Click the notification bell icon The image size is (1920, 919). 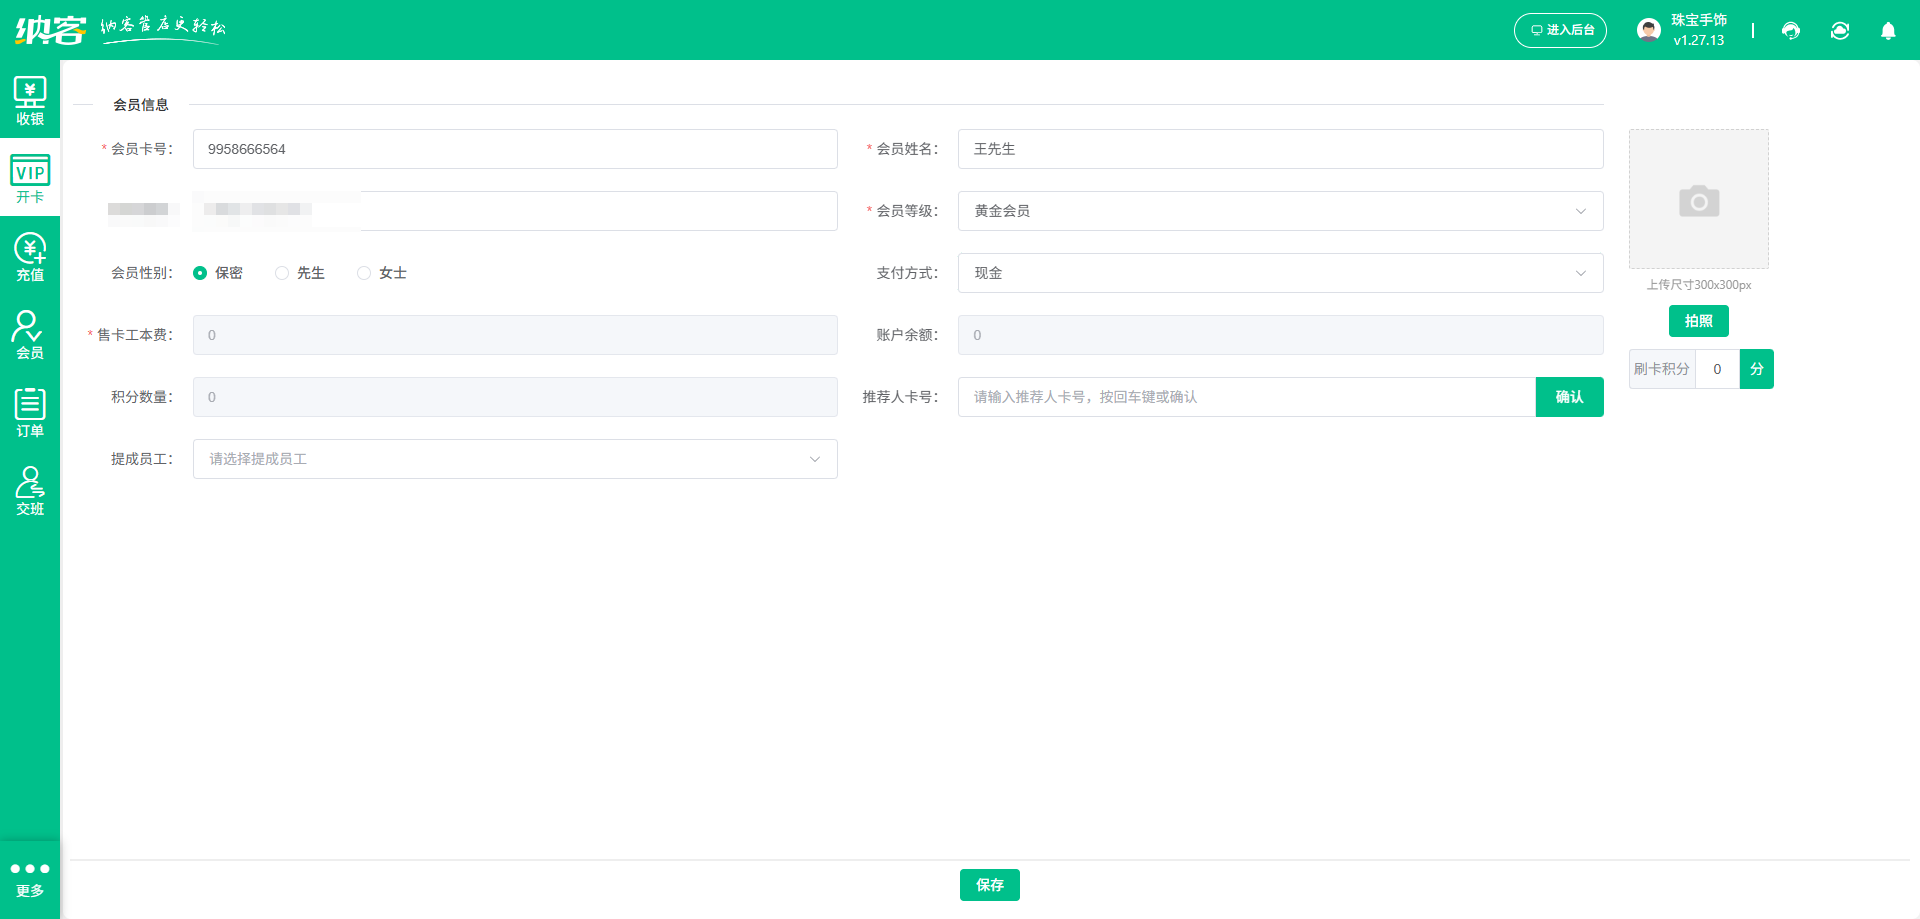[1888, 31]
